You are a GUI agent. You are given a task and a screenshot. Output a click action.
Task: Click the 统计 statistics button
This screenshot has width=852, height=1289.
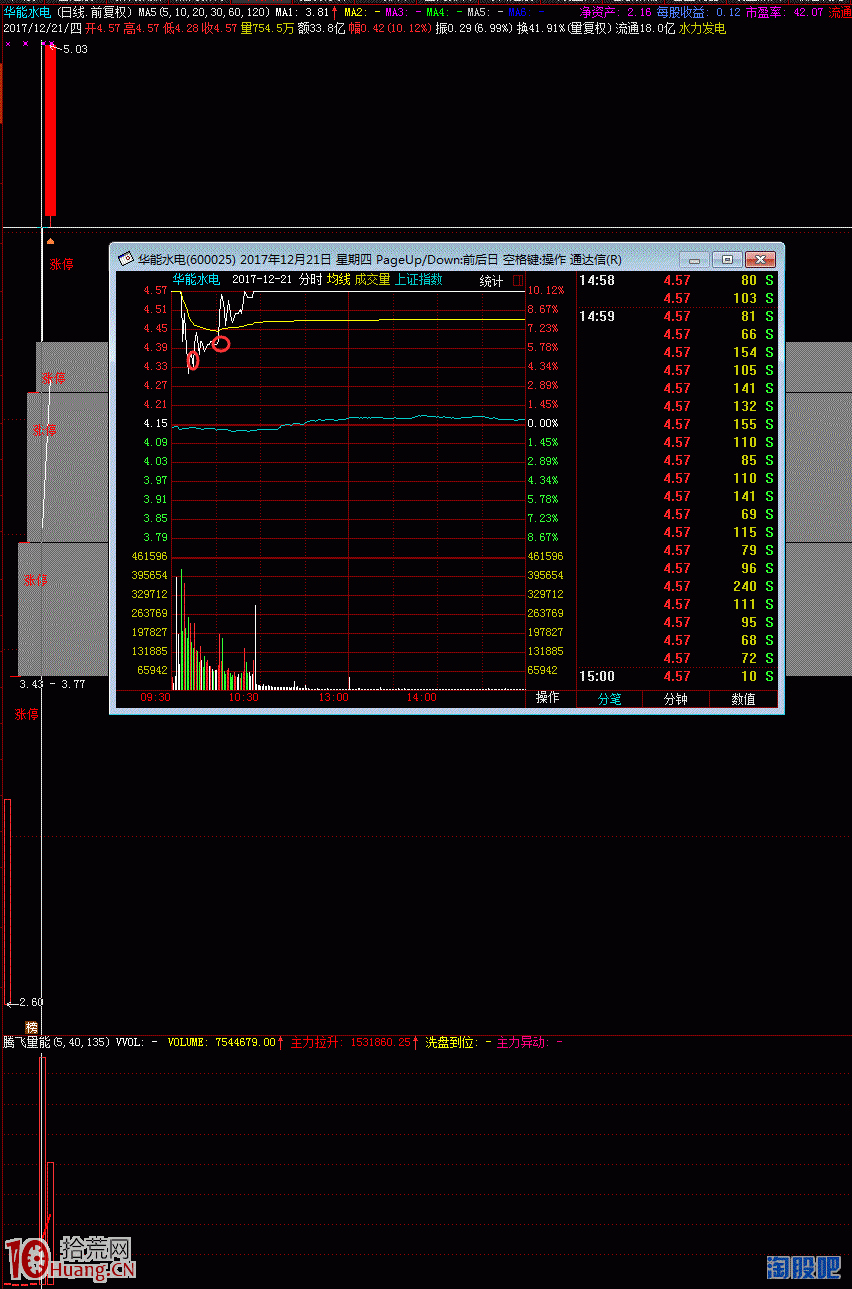tap(491, 281)
